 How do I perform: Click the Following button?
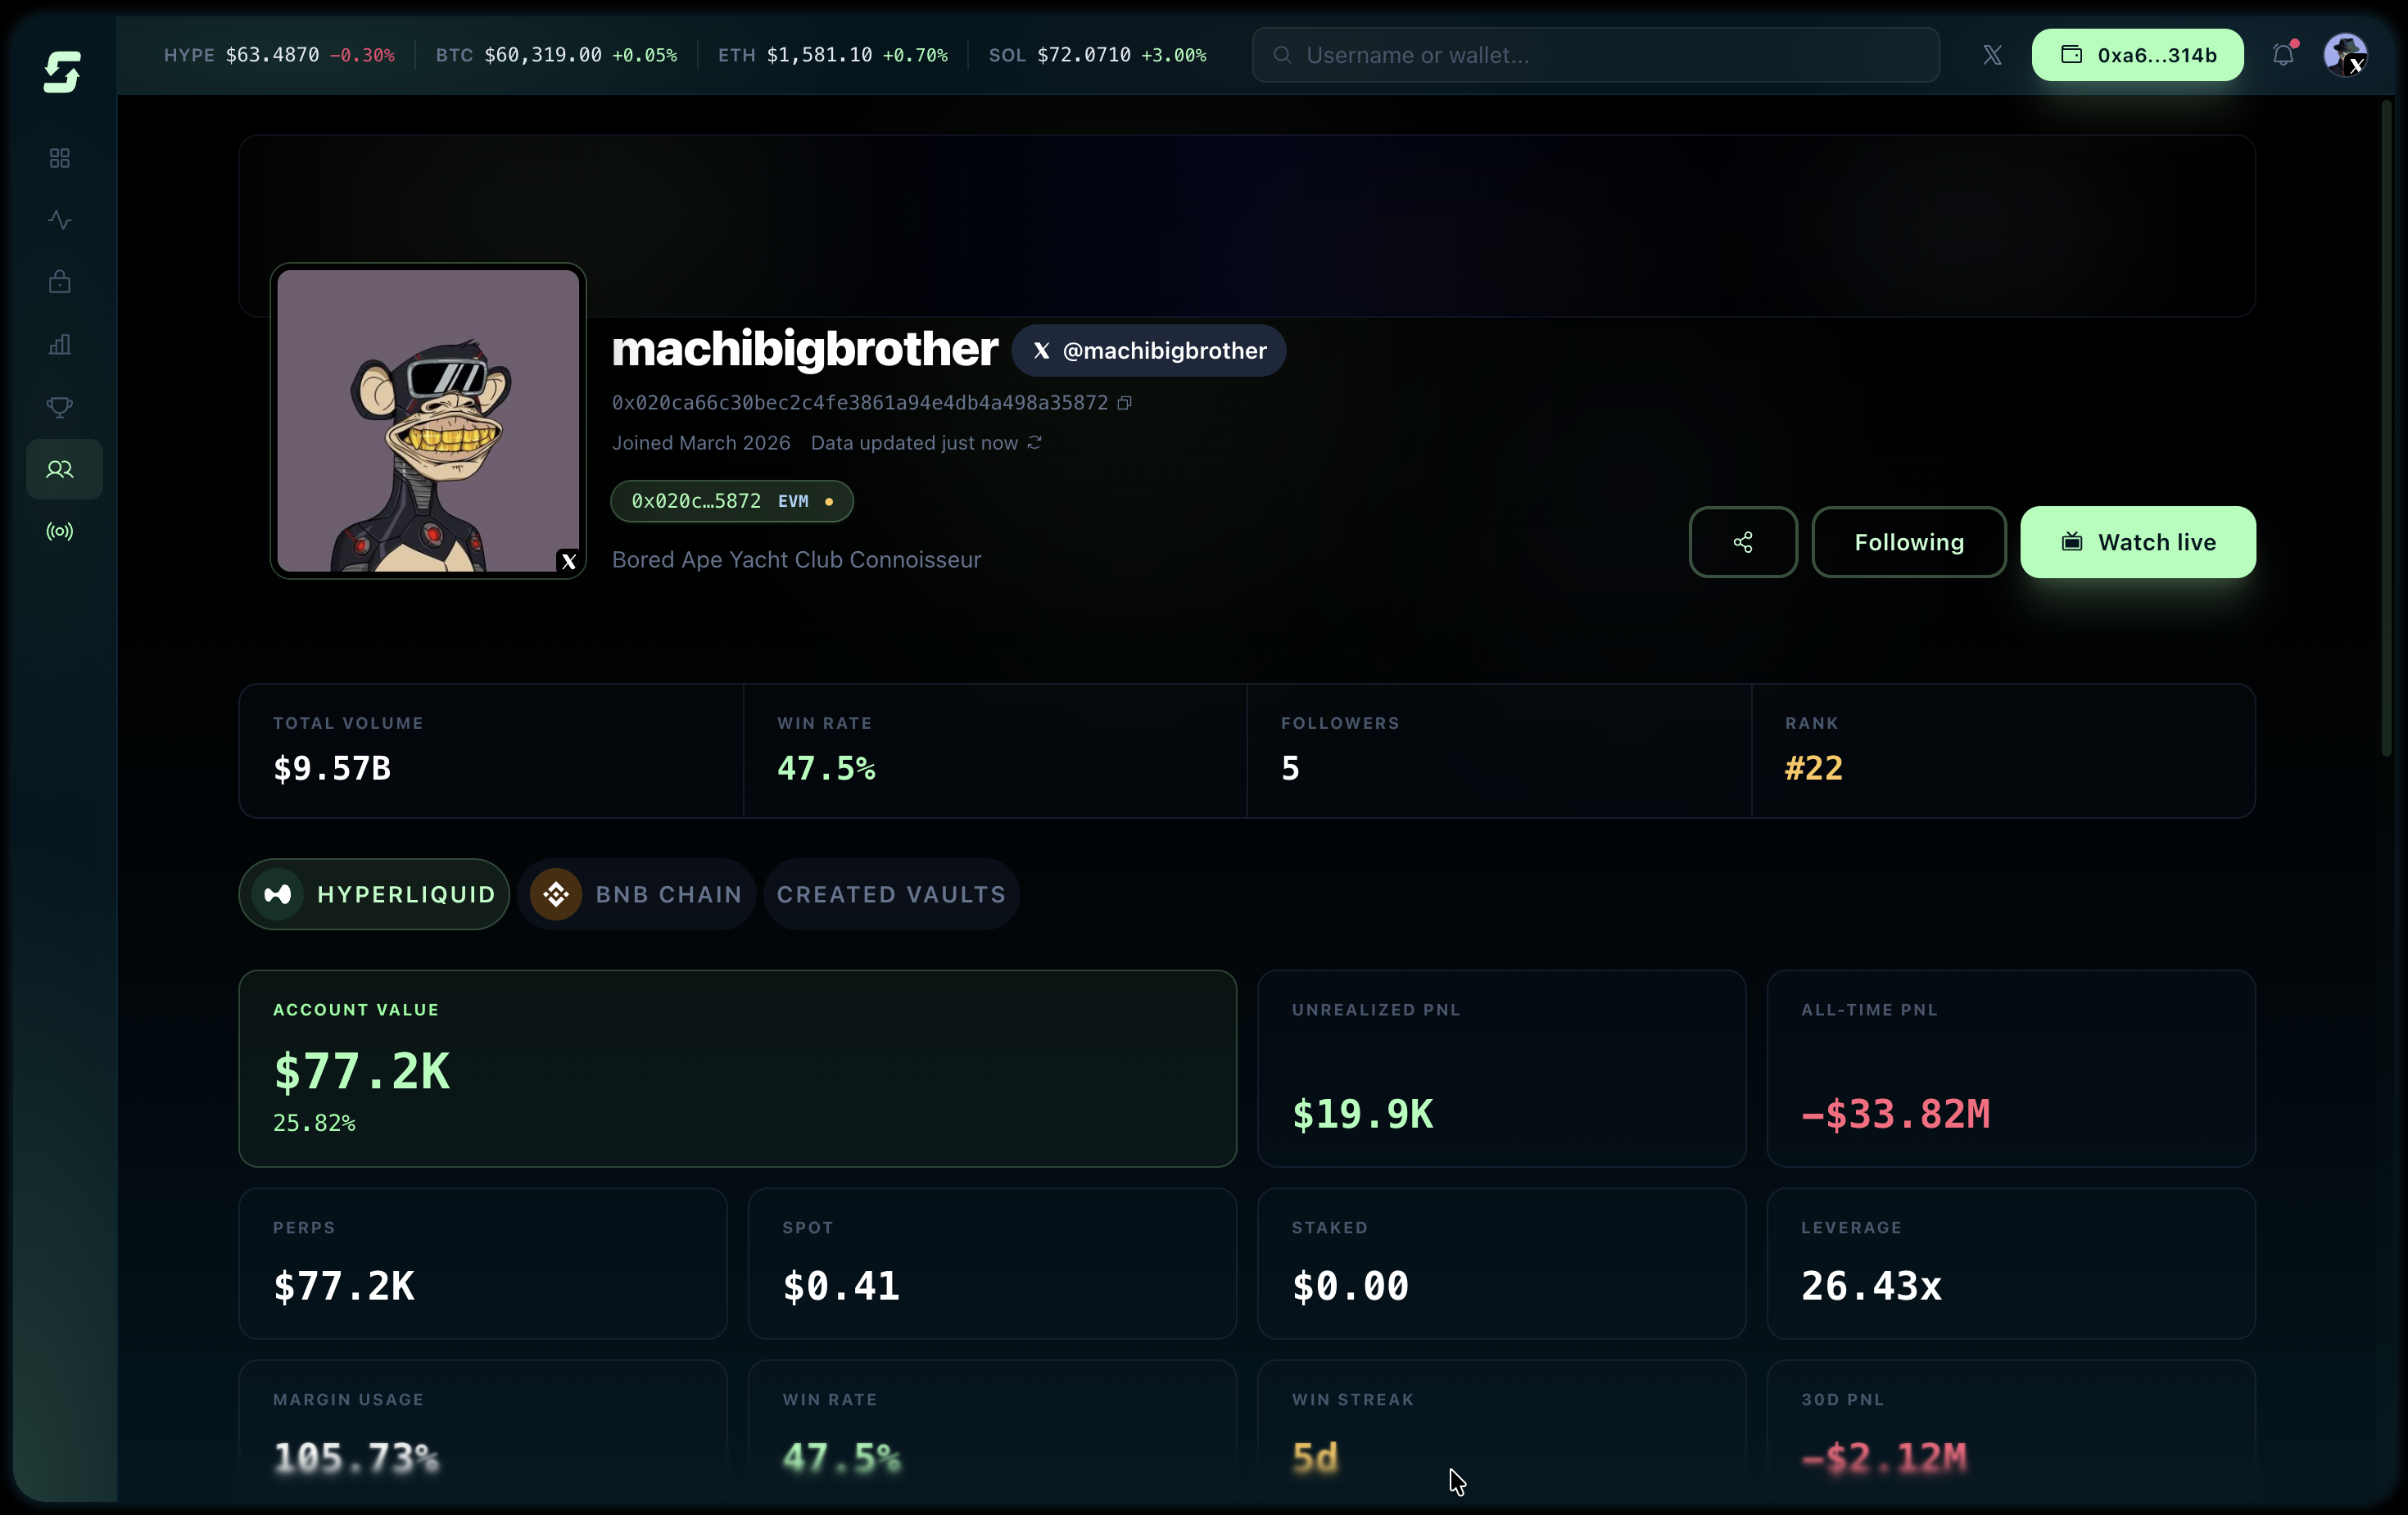1909,542
